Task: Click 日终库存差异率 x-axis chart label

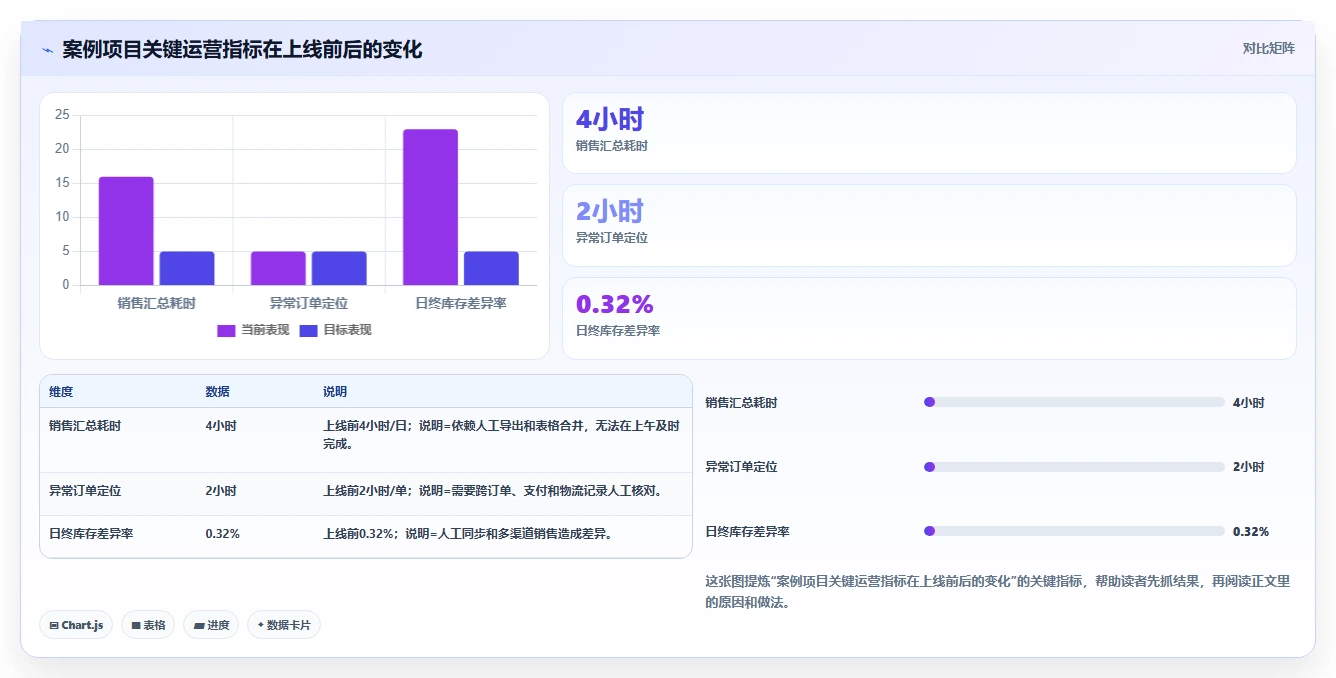Action: point(460,303)
